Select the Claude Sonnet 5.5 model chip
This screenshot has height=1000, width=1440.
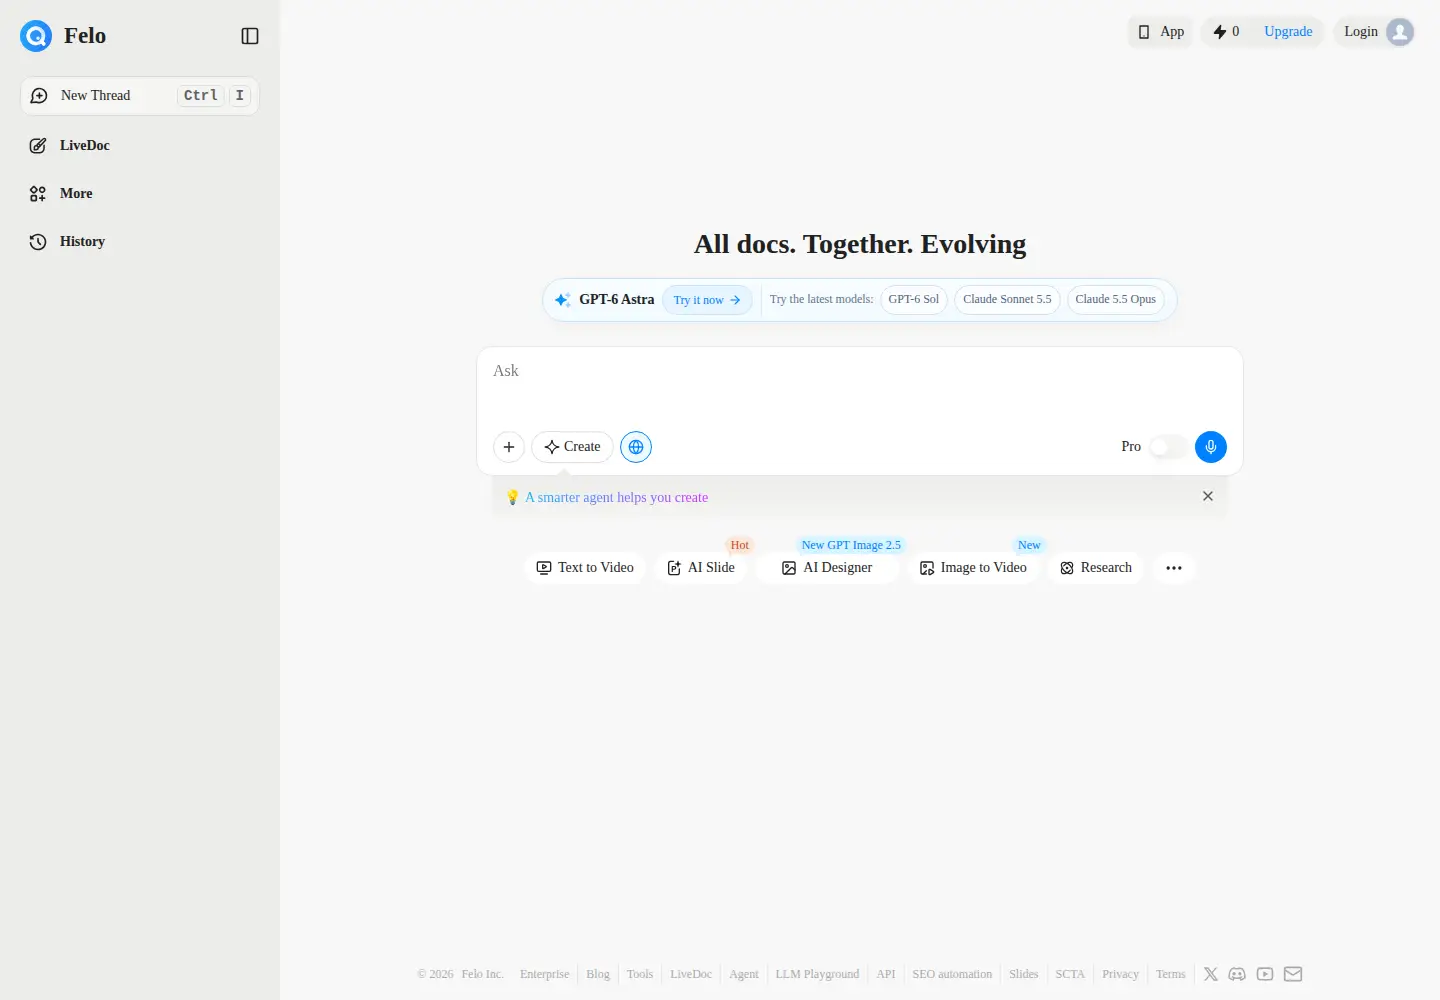tap(1007, 300)
